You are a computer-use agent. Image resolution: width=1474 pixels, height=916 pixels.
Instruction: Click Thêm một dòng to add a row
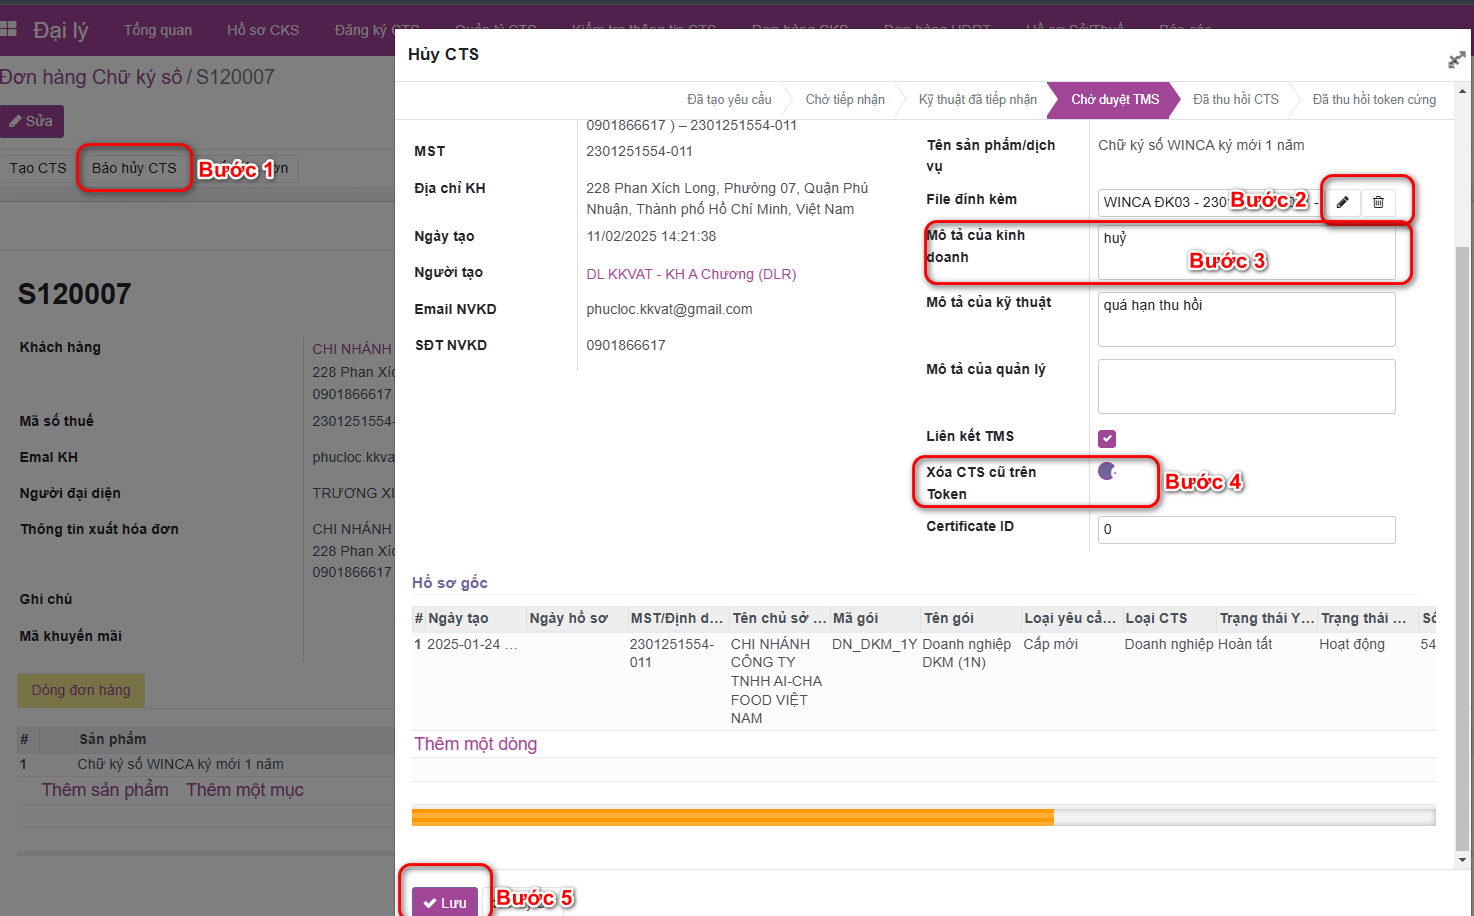[x=475, y=744]
